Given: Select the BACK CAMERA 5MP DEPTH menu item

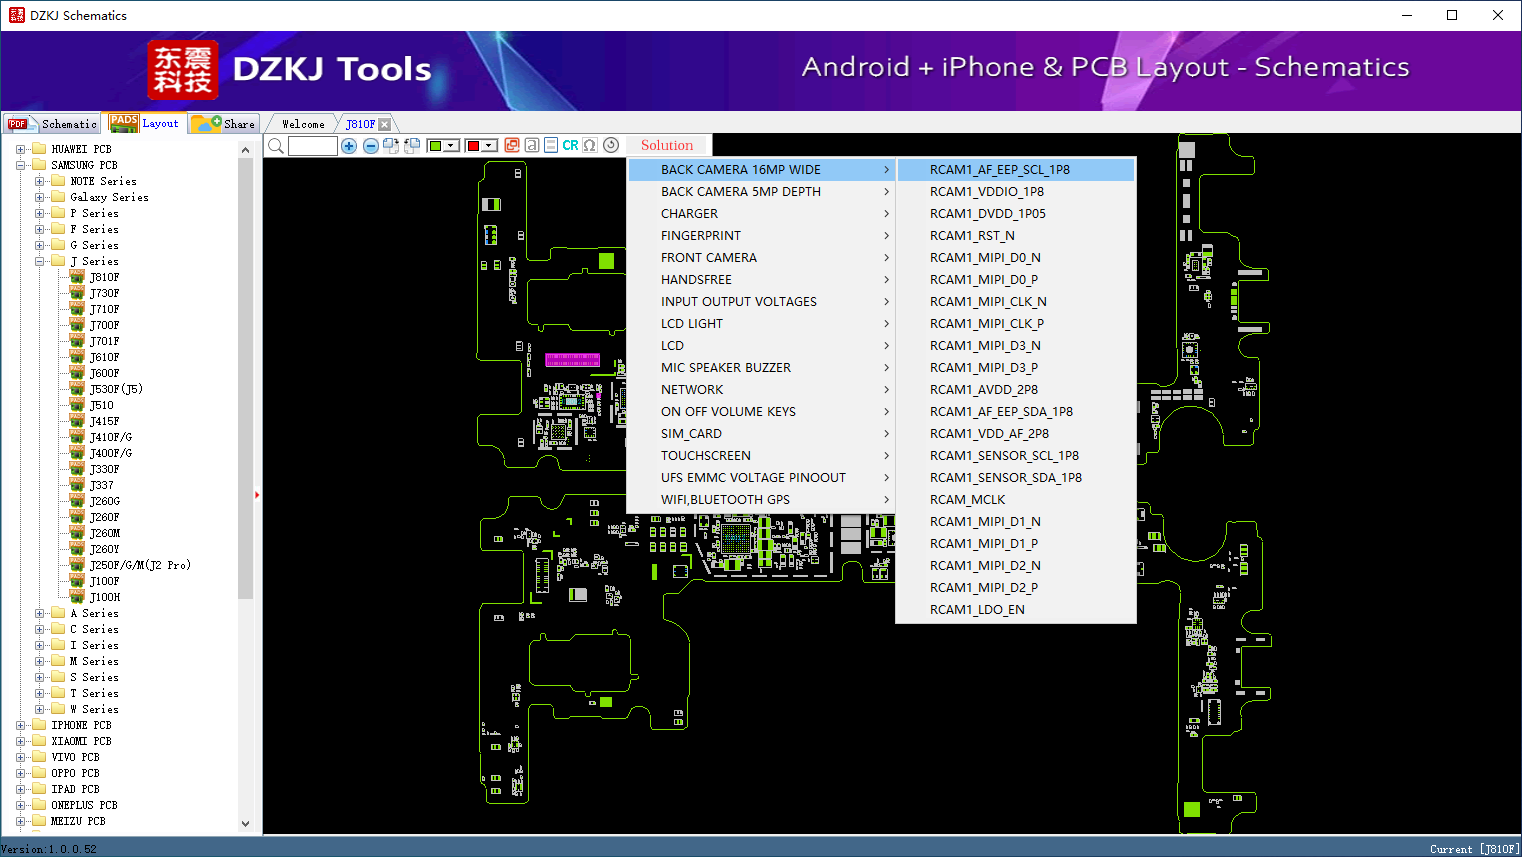Looking at the screenshot, I should (x=762, y=192).
